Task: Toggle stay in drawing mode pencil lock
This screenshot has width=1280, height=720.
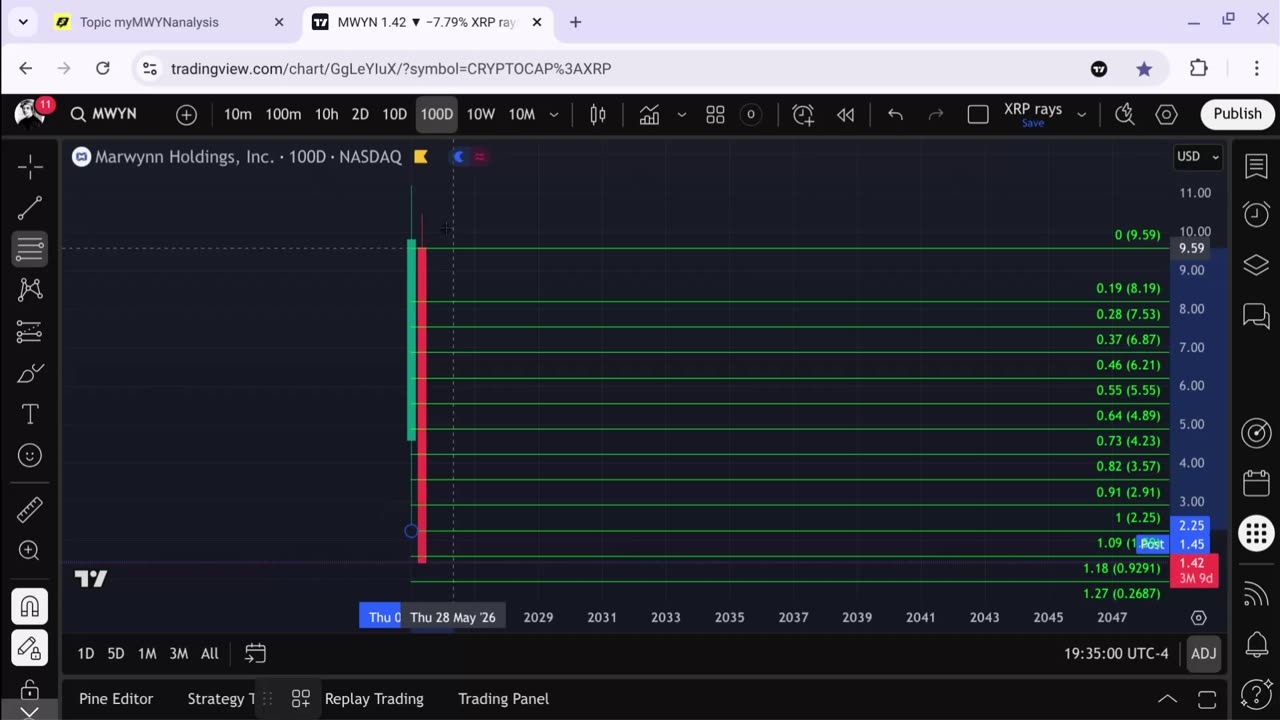Action: (30, 648)
